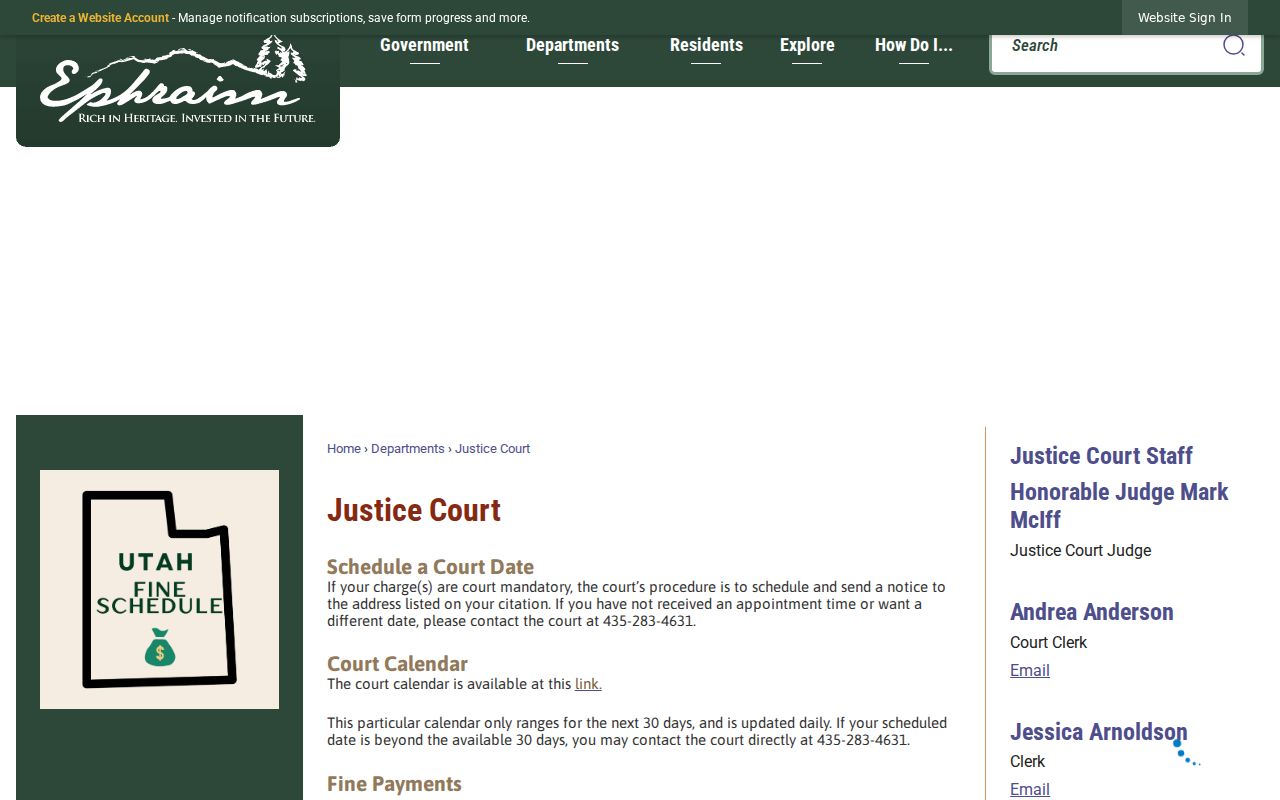The image size is (1280, 800).
Task: Open the Departments menu
Action: 572,45
